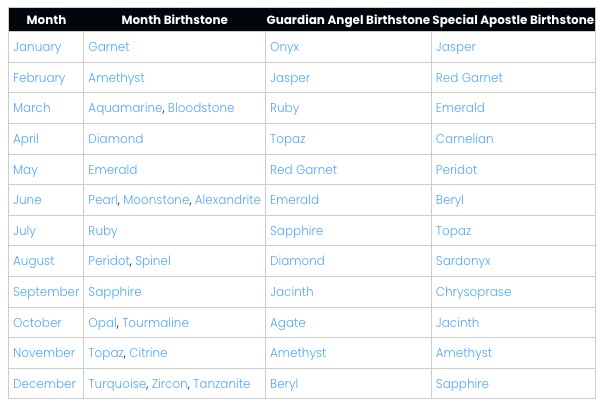The height and width of the screenshot is (413, 601).
Task: Click the Alexandrite gemstone link
Action: [228, 200]
